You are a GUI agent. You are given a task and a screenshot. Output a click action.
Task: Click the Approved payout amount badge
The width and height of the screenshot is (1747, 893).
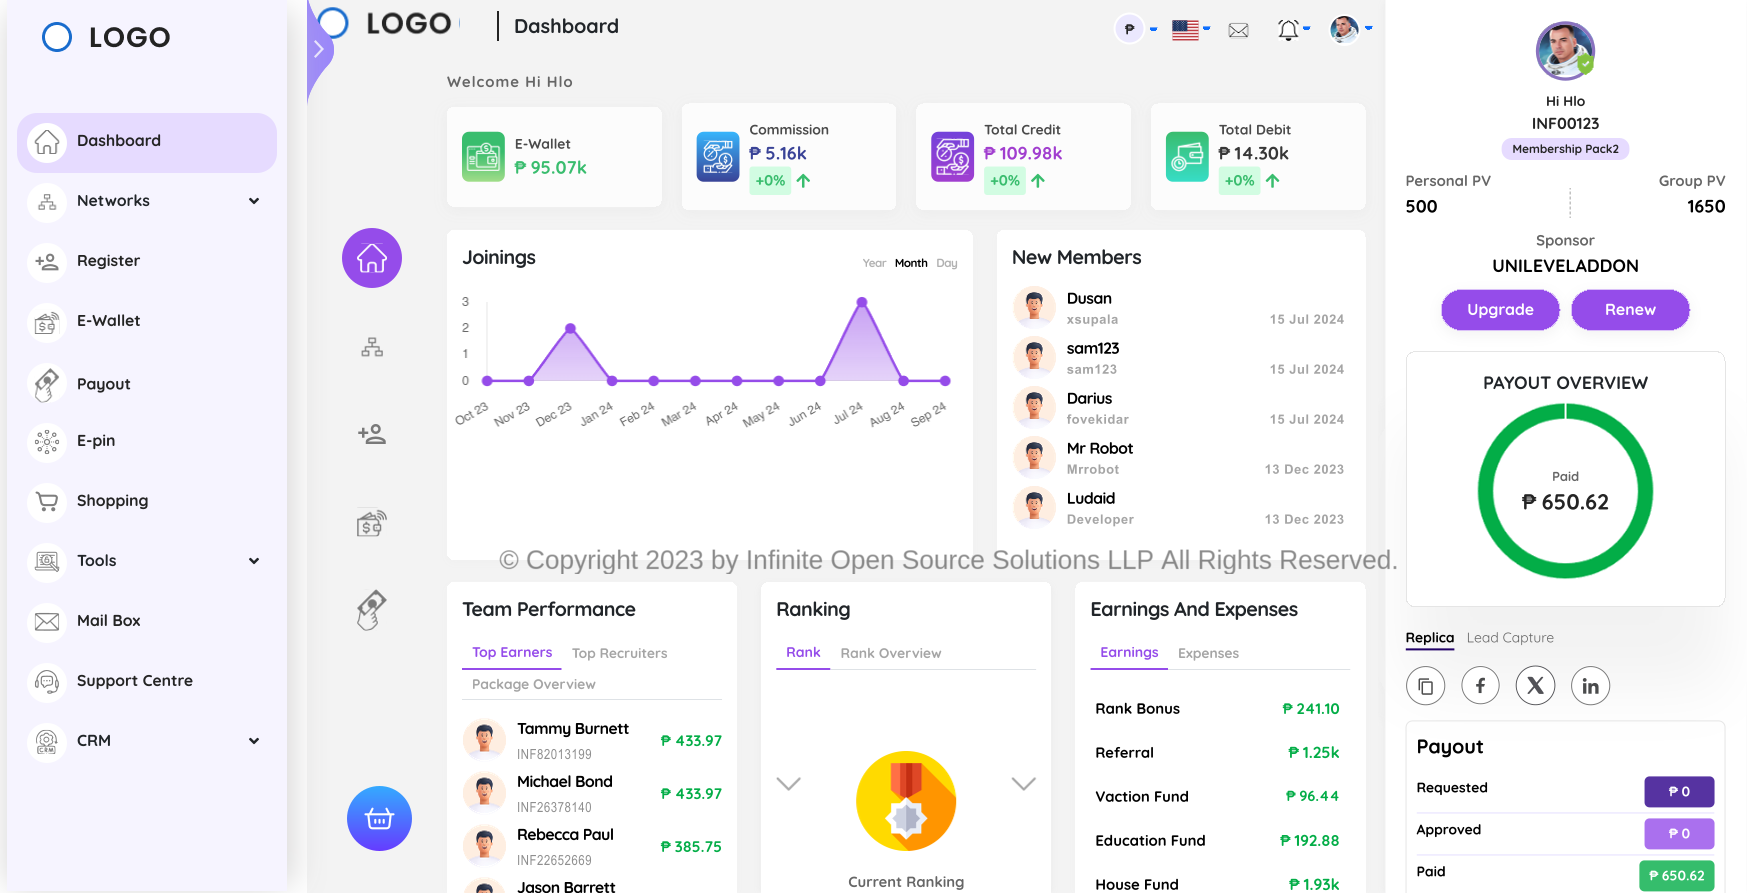tap(1679, 834)
